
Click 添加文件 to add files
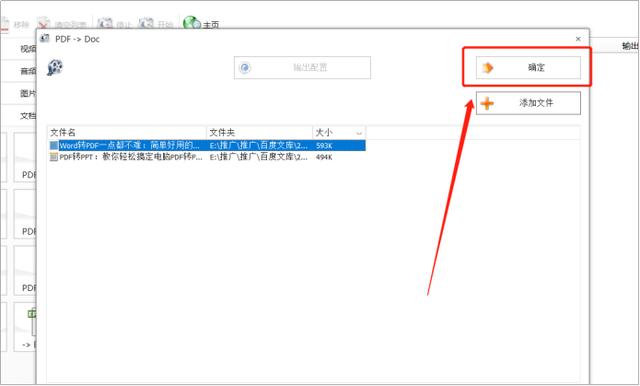pyautogui.click(x=528, y=103)
